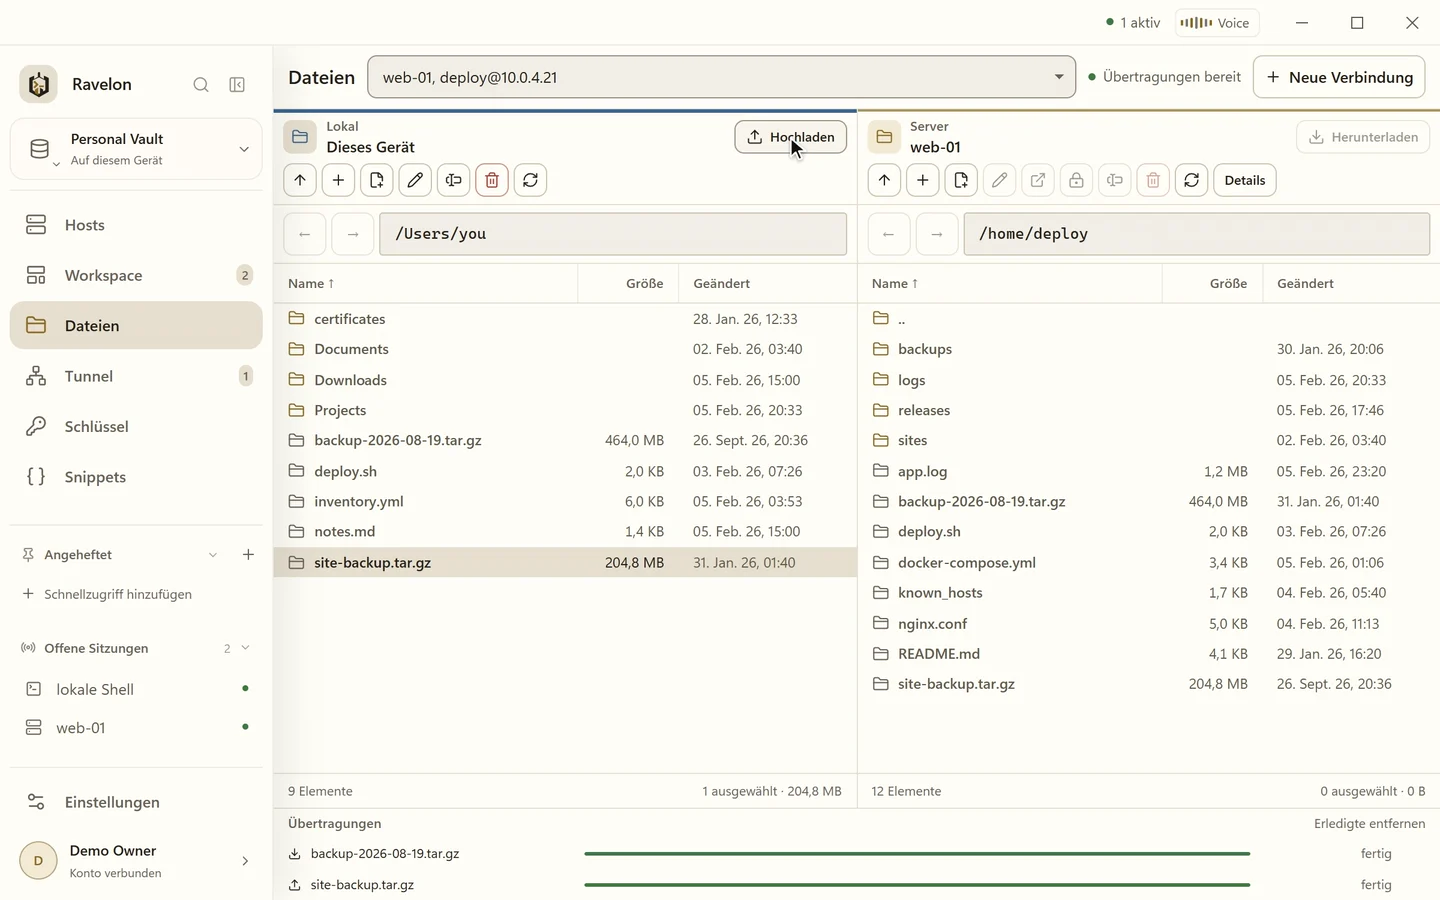Refresh the server file list
The height and width of the screenshot is (900, 1440).
tap(1192, 180)
